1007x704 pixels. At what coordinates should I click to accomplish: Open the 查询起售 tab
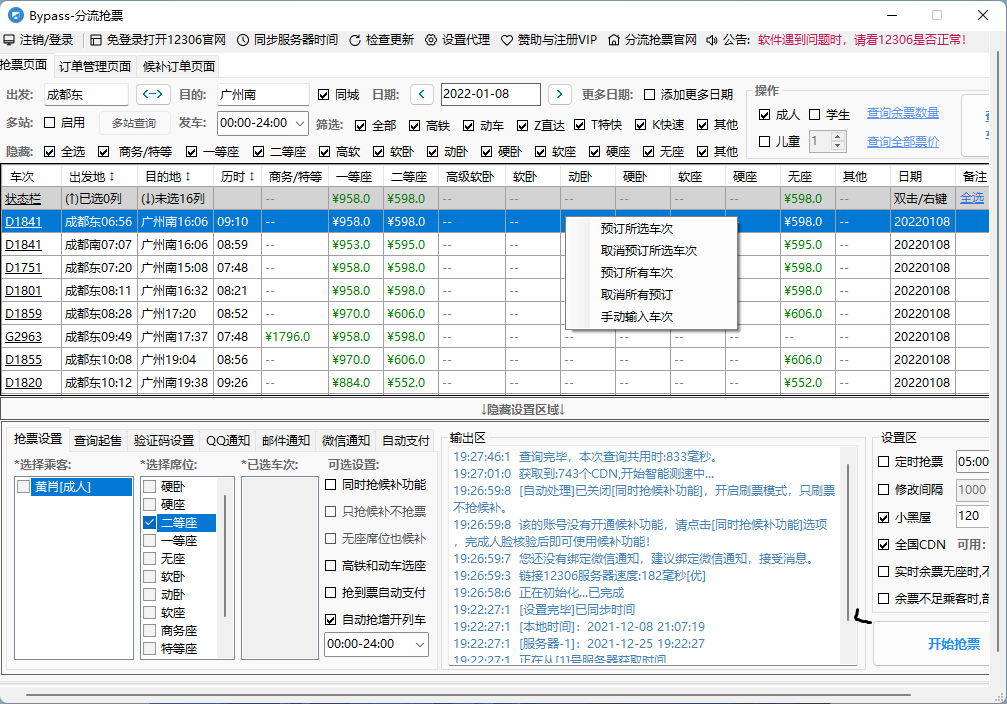pos(98,441)
